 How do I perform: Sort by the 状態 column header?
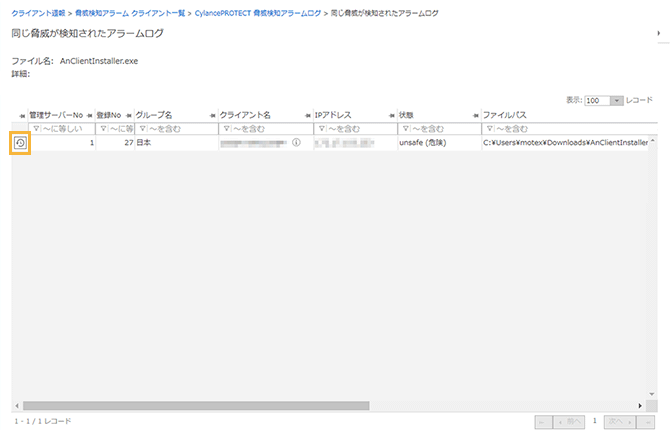coord(407,115)
